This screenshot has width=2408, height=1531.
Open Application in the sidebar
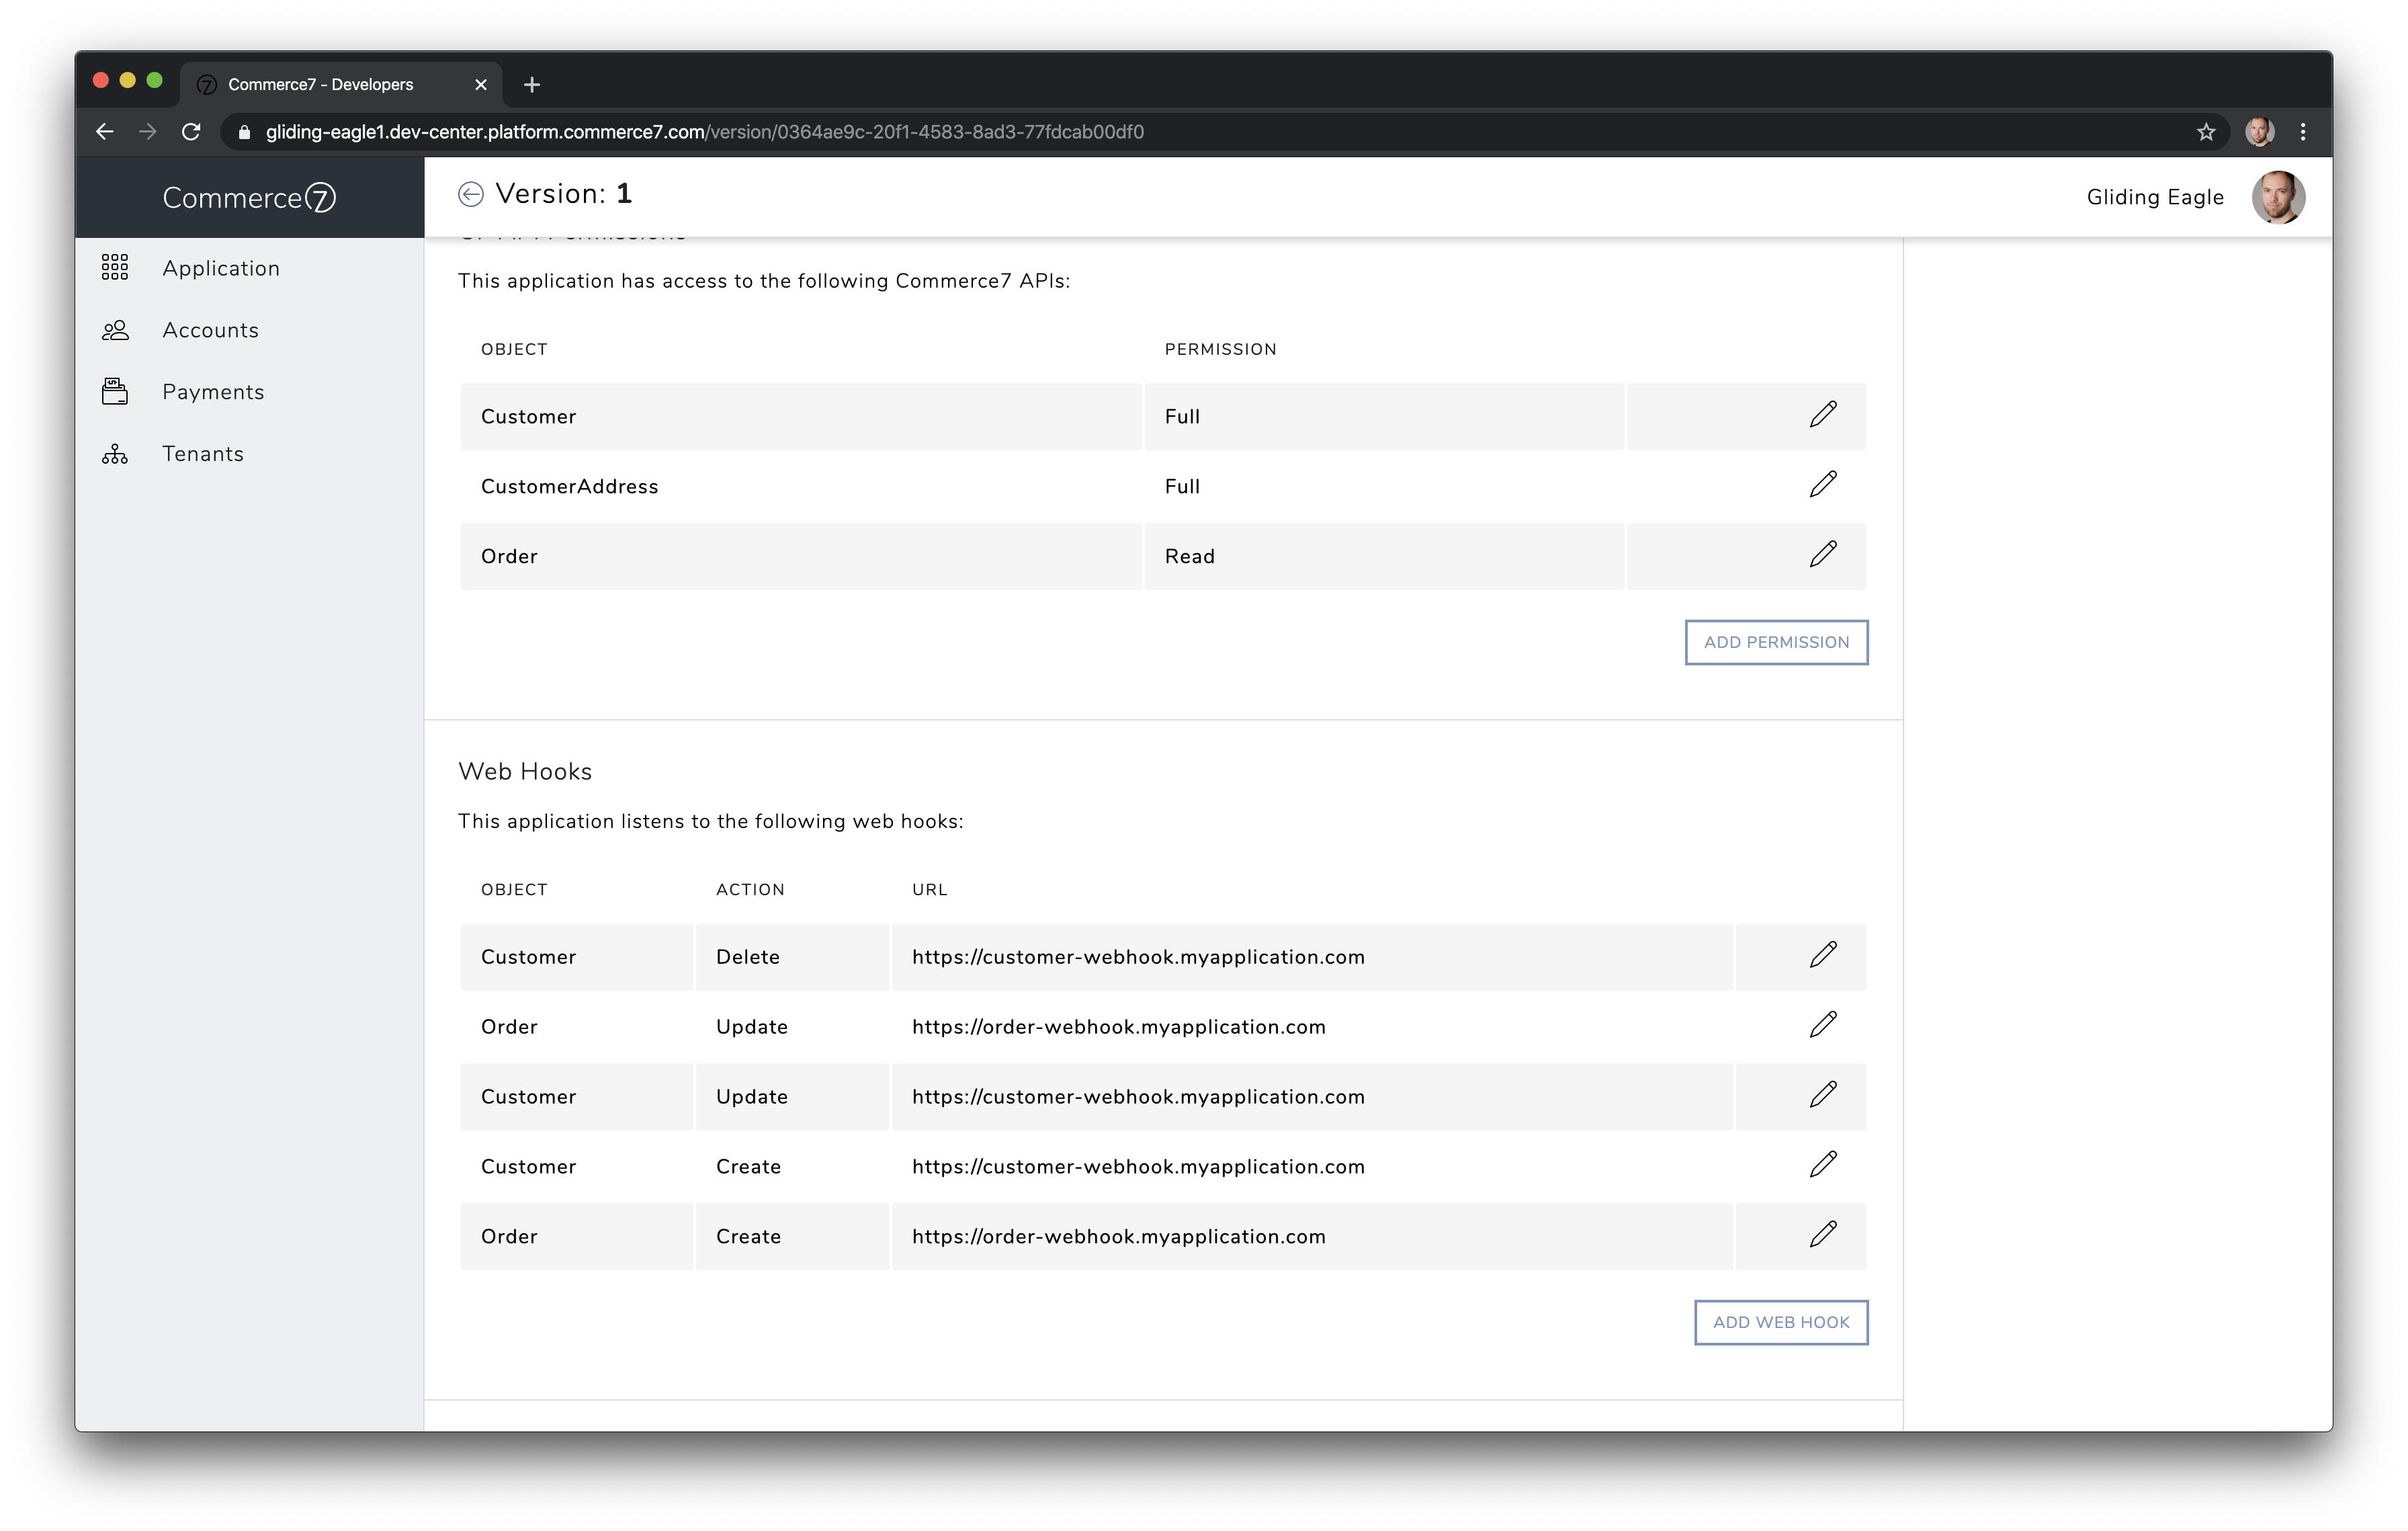click(x=220, y=268)
